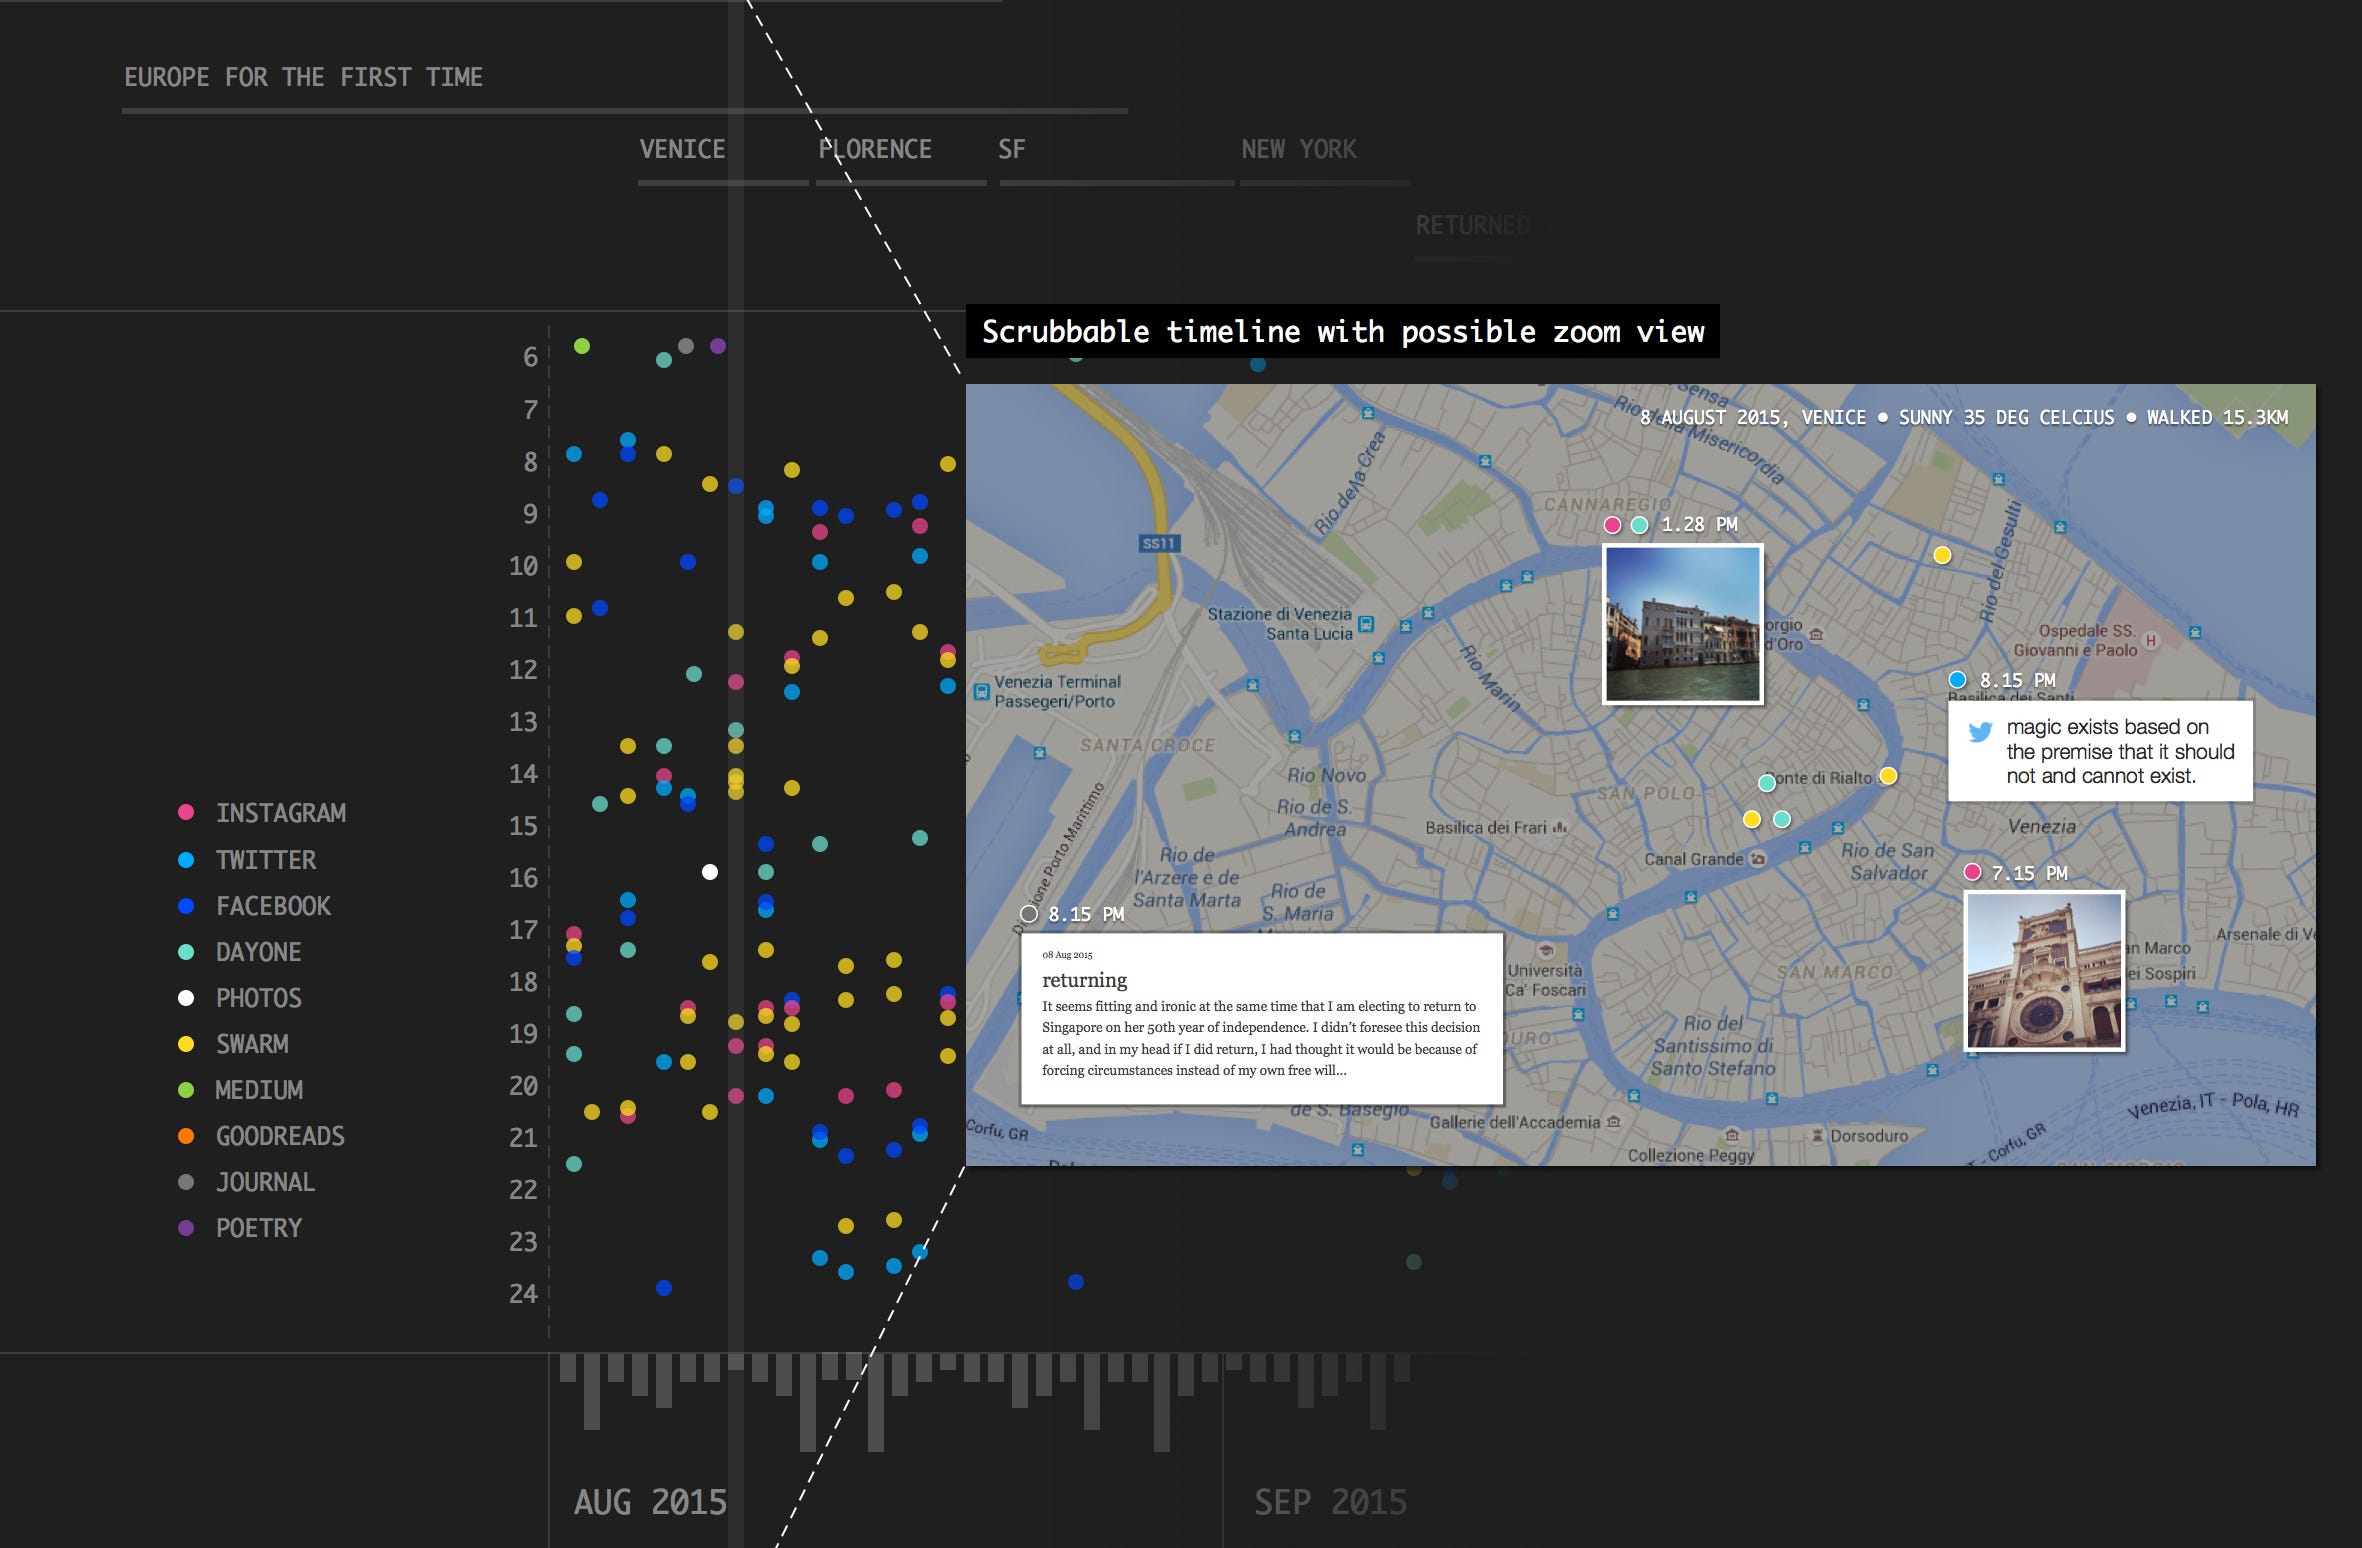Click the SS11 road shield on map
Image resolution: width=2362 pixels, height=1548 pixels.
tap(1160, 543)
